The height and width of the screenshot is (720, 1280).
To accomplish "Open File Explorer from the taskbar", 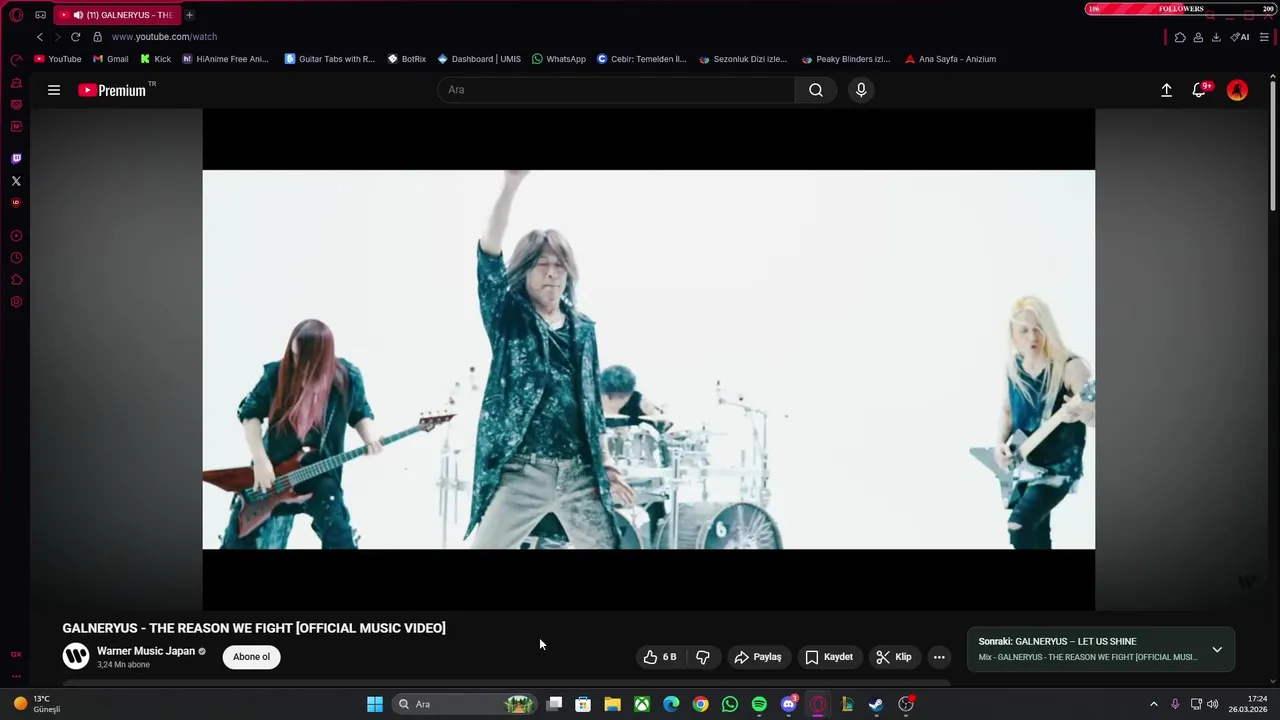I will (612, 704).
